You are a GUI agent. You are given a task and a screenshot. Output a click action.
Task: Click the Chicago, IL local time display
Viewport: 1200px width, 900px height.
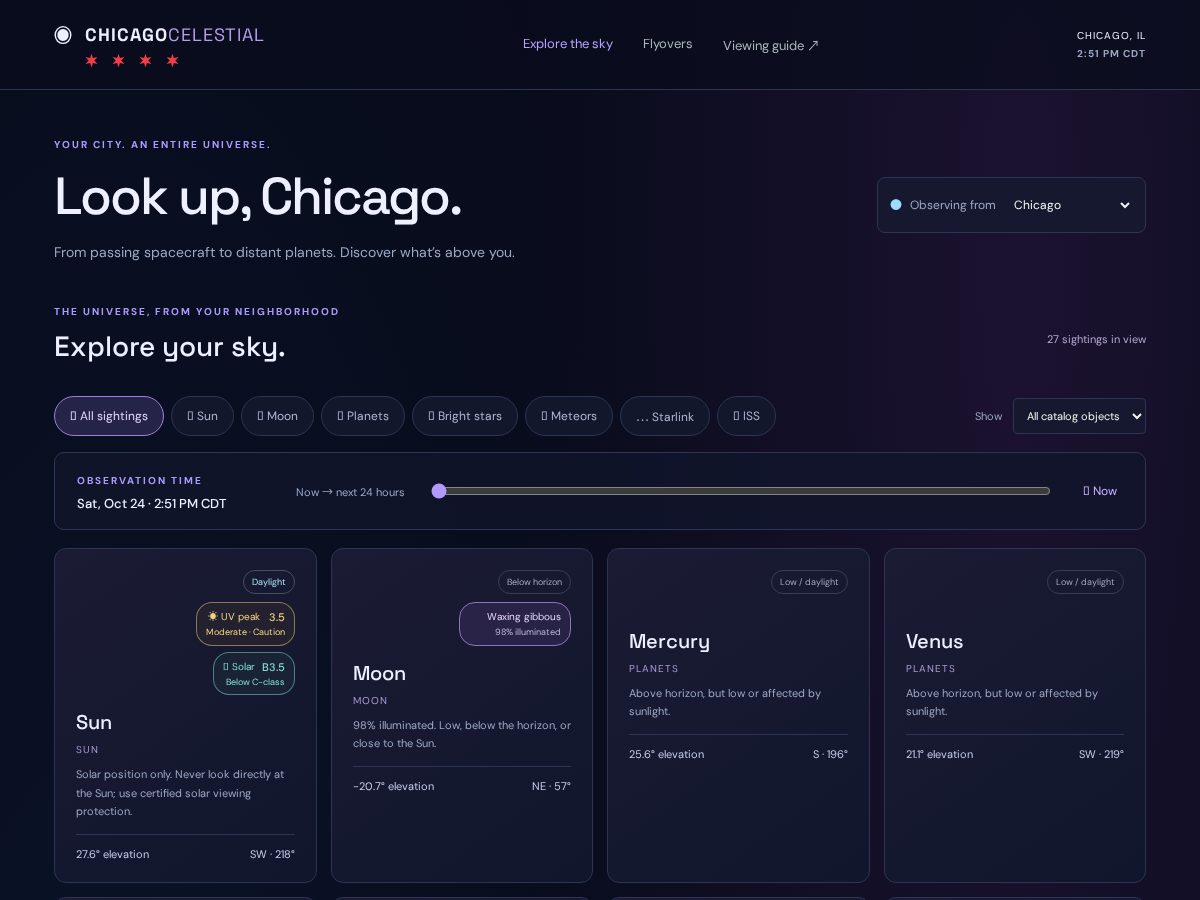(1111, 45)
